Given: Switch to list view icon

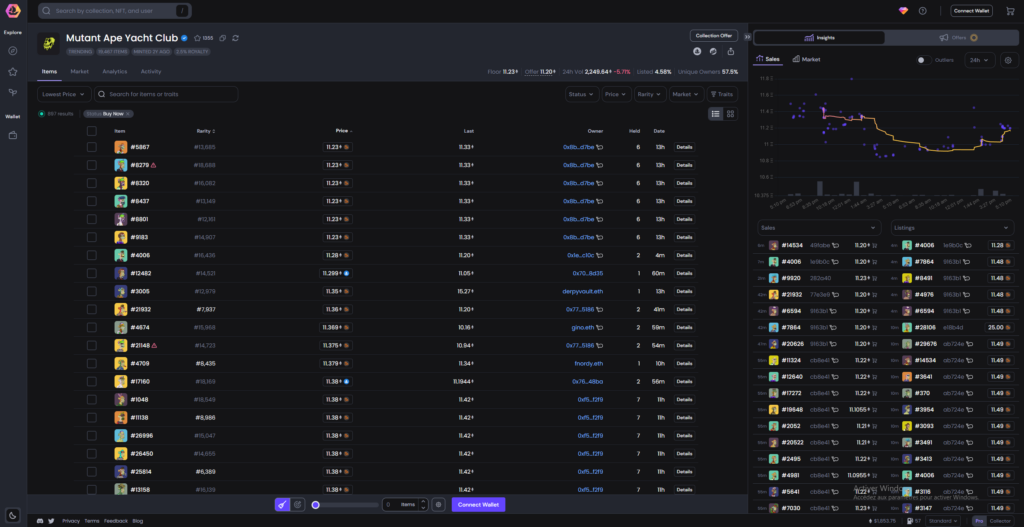Looking at the screenshot, I should click(716, 114).
